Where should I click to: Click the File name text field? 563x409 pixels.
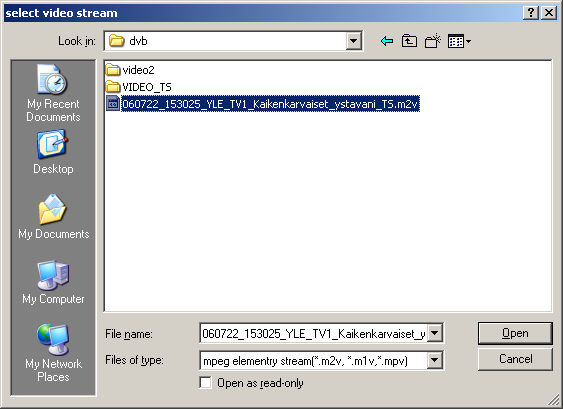(313, 333)
